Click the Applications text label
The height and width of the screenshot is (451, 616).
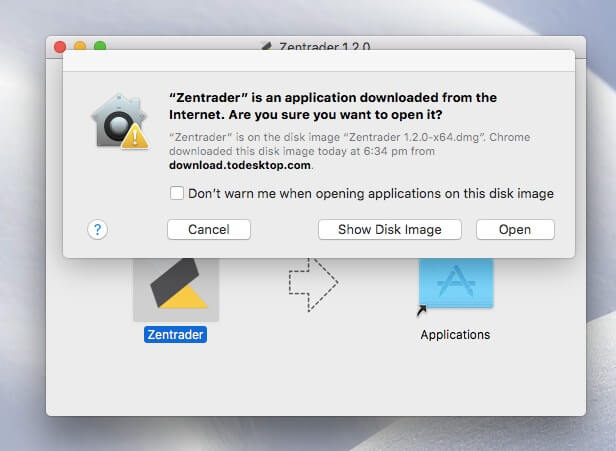(x=455, y=334)
